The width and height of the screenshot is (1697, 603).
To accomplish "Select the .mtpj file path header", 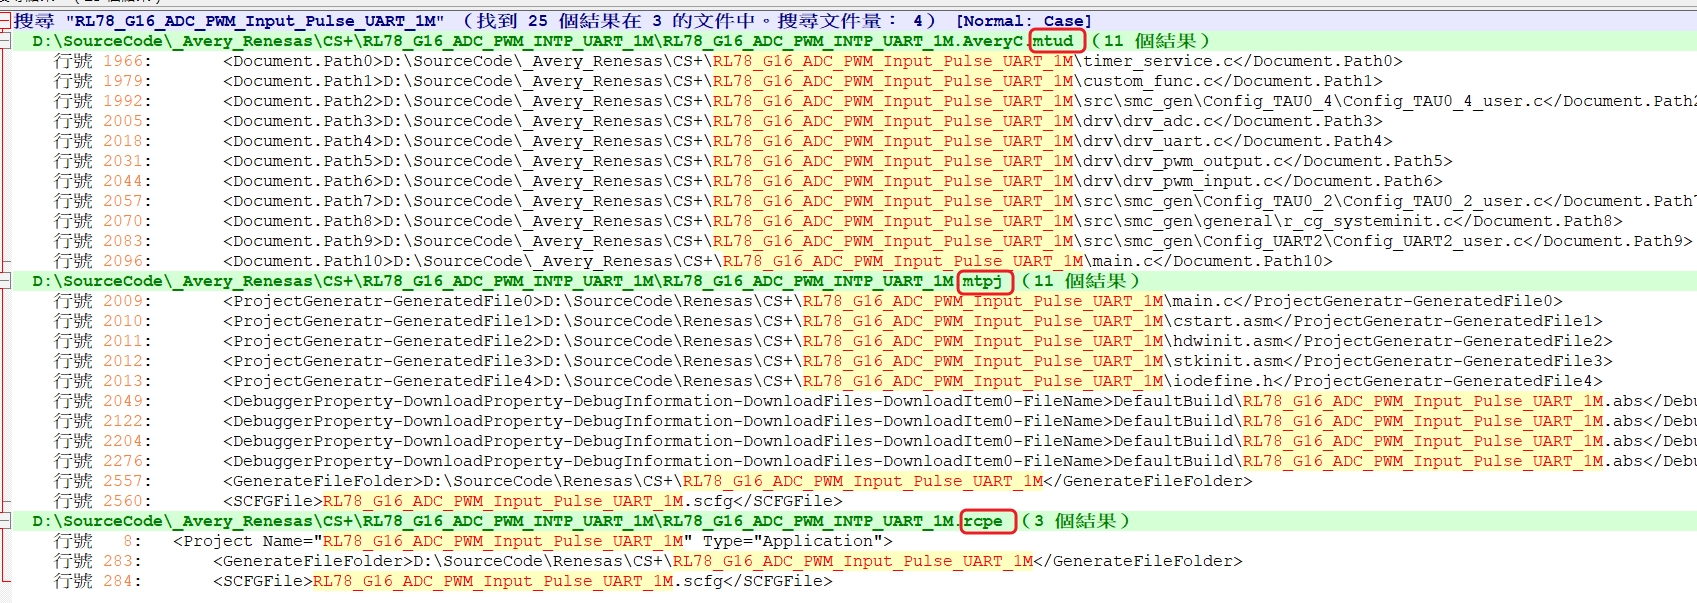I will coord(500,281).
